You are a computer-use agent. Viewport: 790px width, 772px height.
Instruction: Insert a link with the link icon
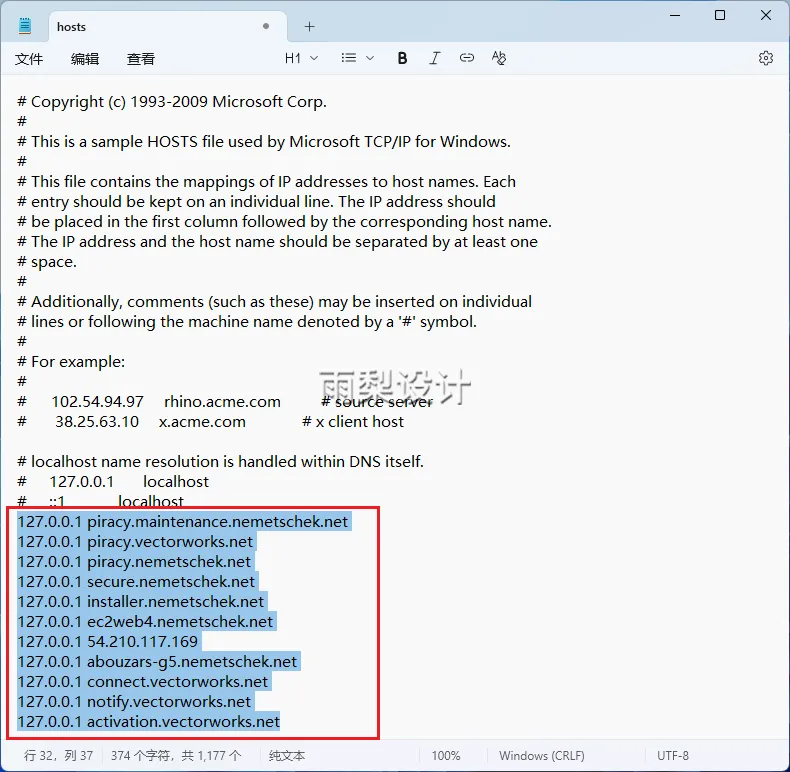(467, 58)
